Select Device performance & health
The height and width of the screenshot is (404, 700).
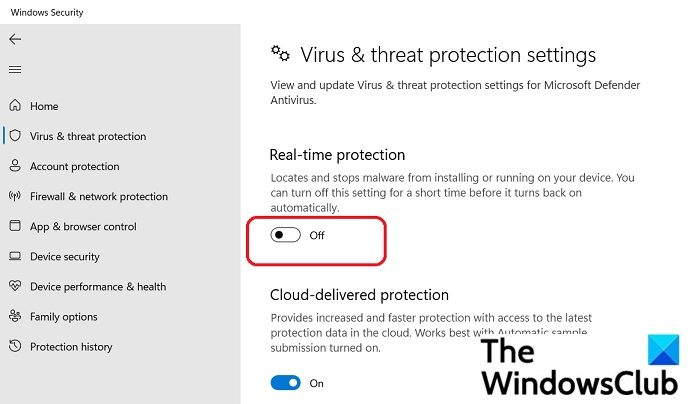click(x=98, y=287)
